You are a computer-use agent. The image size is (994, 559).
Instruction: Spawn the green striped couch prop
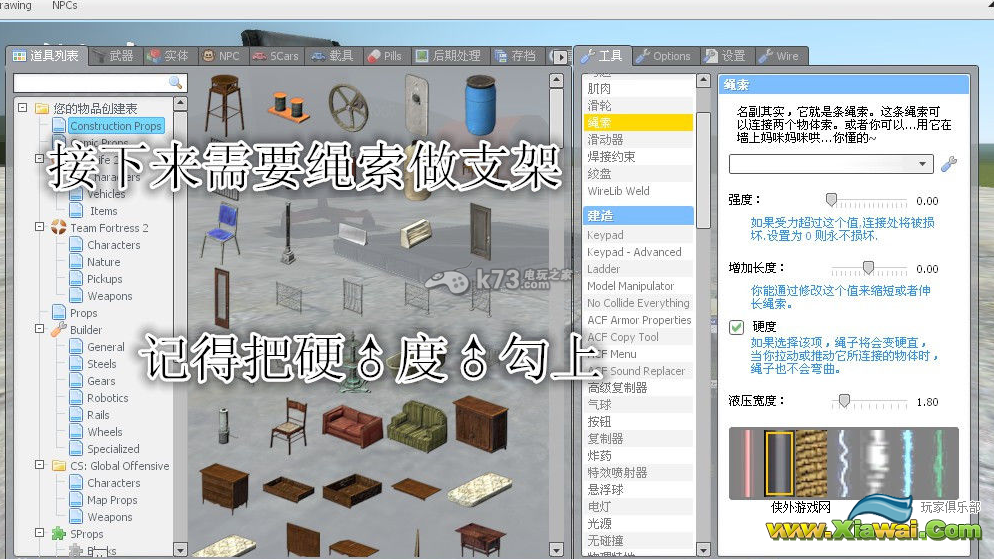[x=417, y=425]
